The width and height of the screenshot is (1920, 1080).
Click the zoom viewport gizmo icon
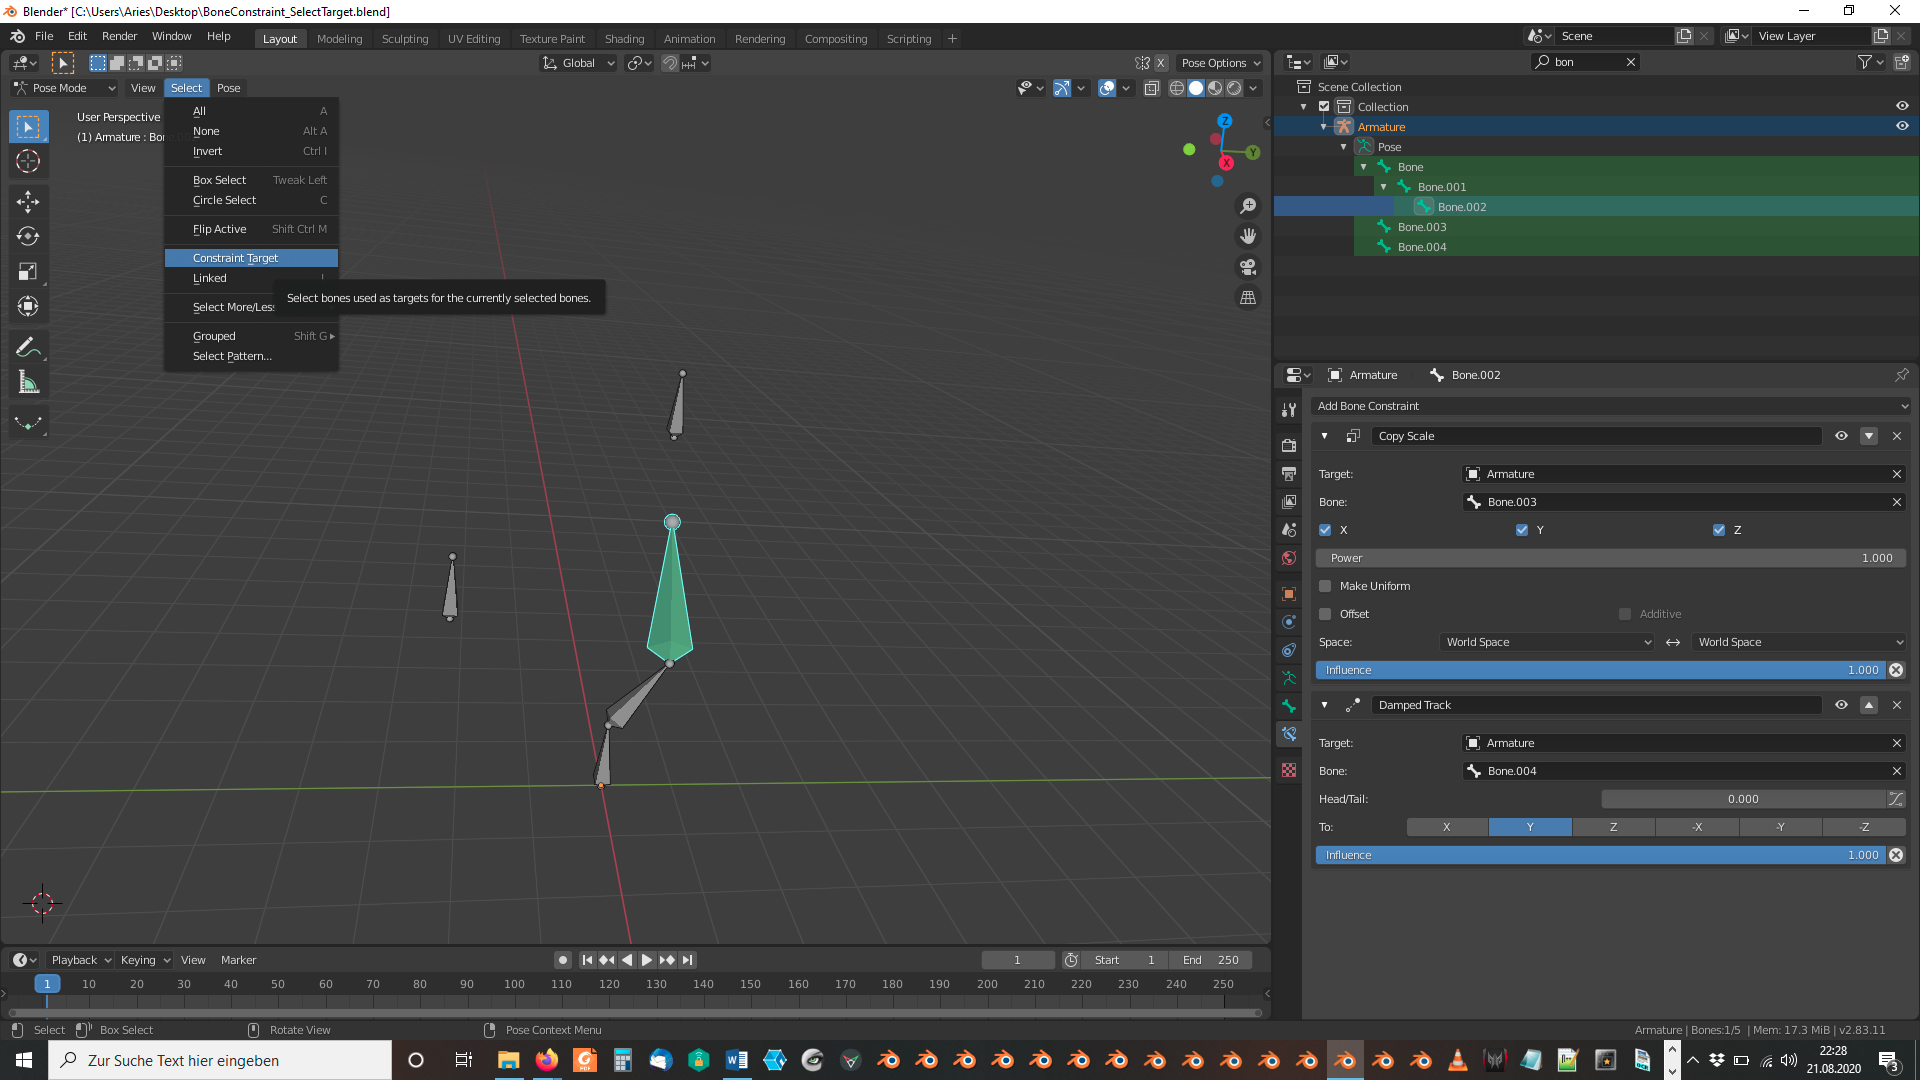click(x=1248, y=206)
